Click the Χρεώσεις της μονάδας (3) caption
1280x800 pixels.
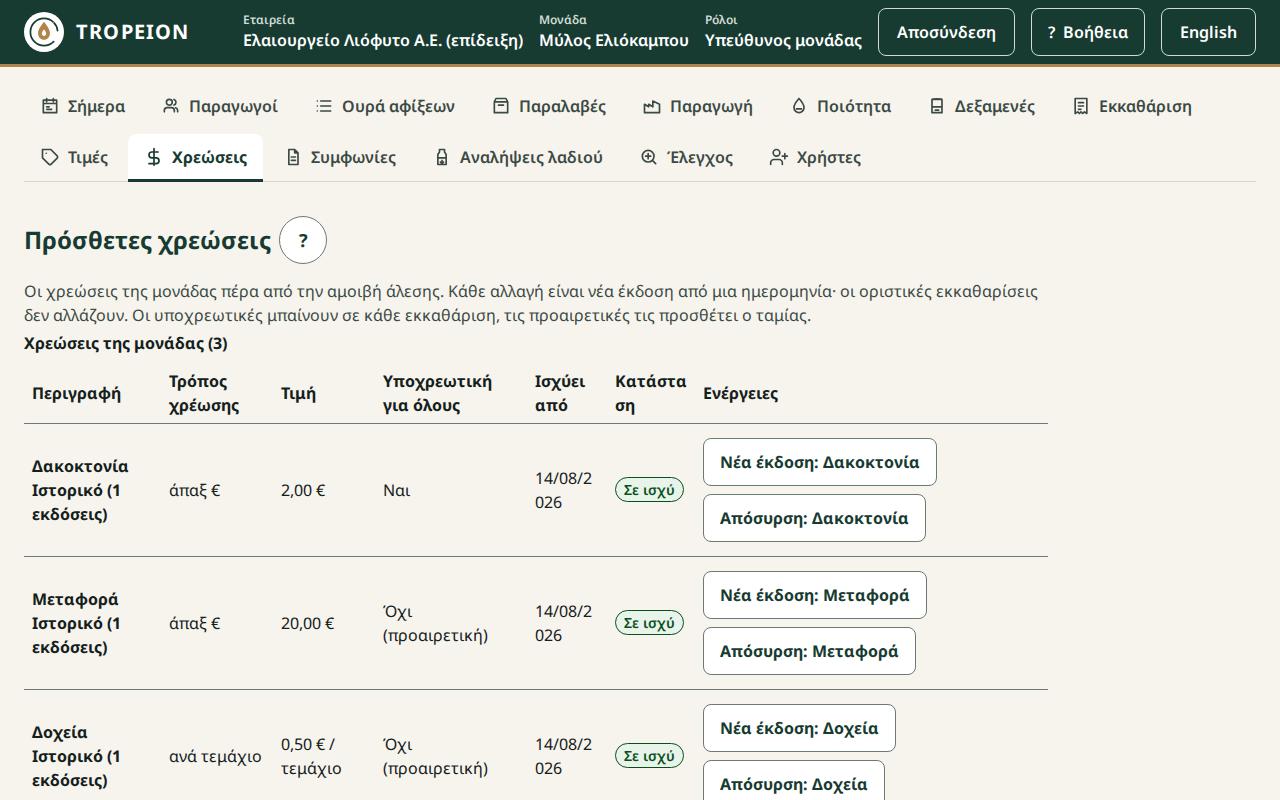(126, 344)
